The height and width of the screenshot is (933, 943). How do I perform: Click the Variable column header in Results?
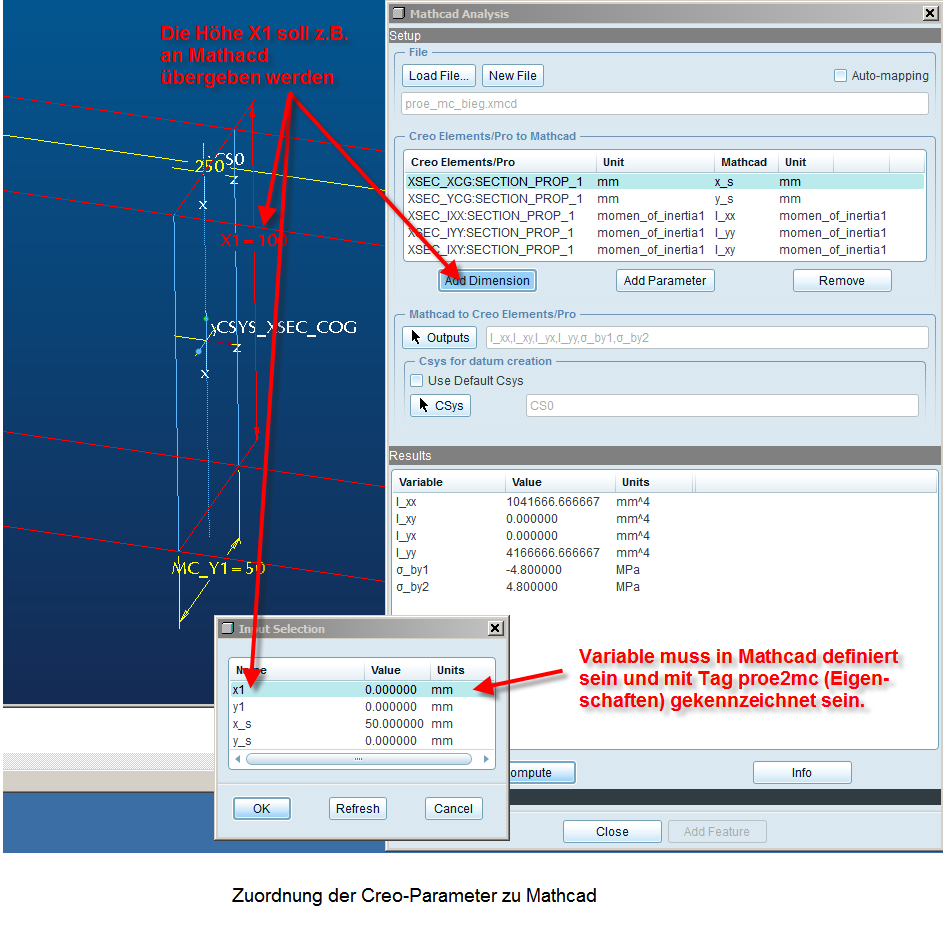coord(449,482)
